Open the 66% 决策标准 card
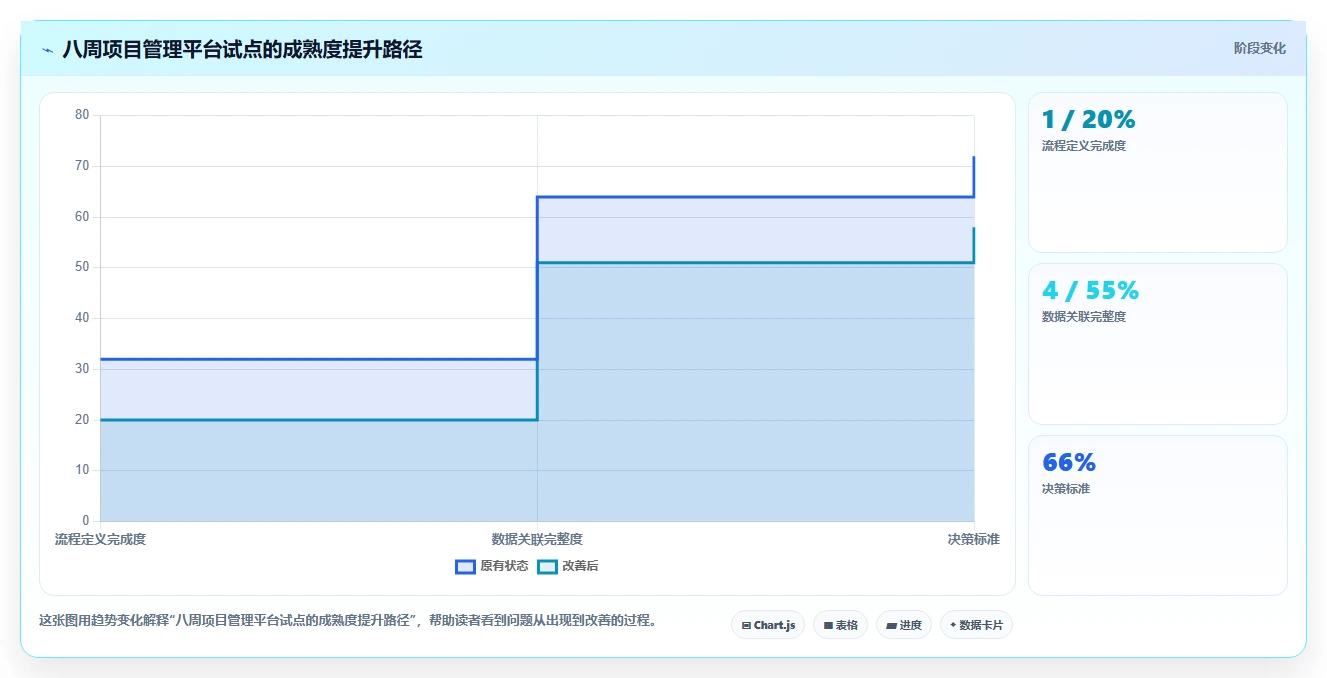1327x678 pixels. (x=1157, y=515)
